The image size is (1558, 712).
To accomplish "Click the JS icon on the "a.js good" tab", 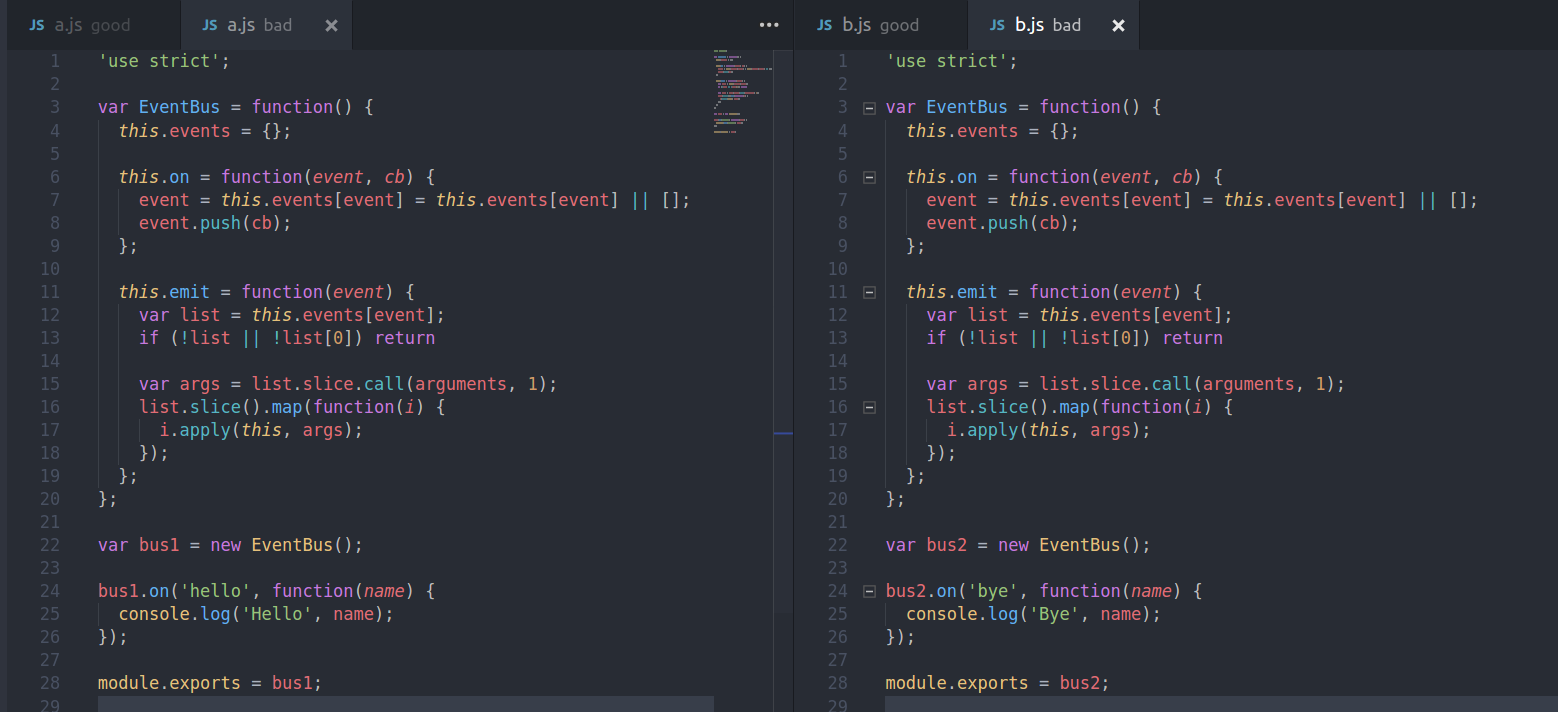I will (36, 24).
